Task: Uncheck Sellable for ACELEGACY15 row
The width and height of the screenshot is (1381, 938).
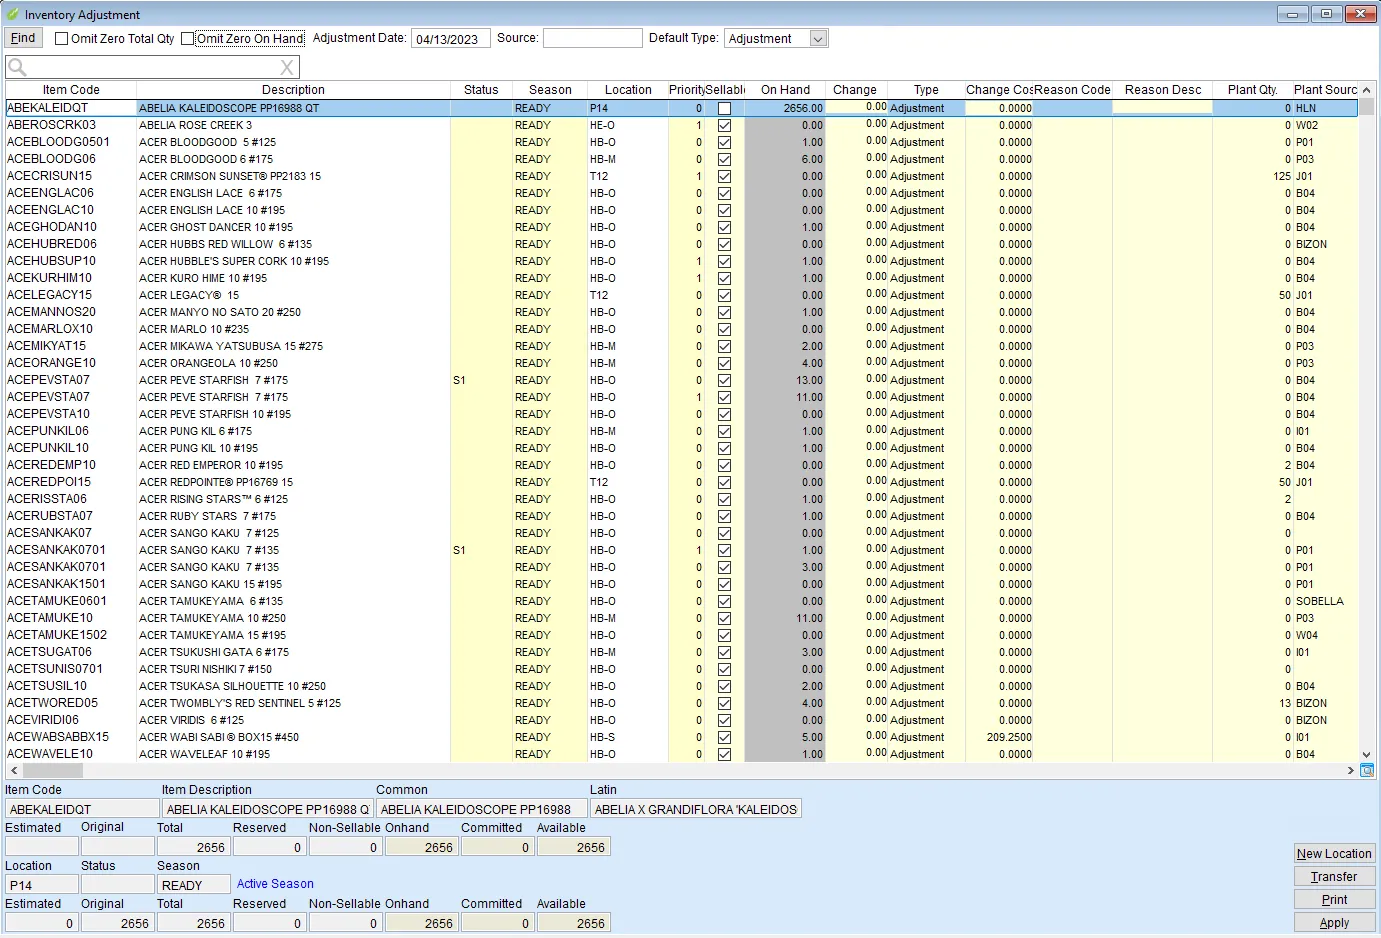Action: 724,295
